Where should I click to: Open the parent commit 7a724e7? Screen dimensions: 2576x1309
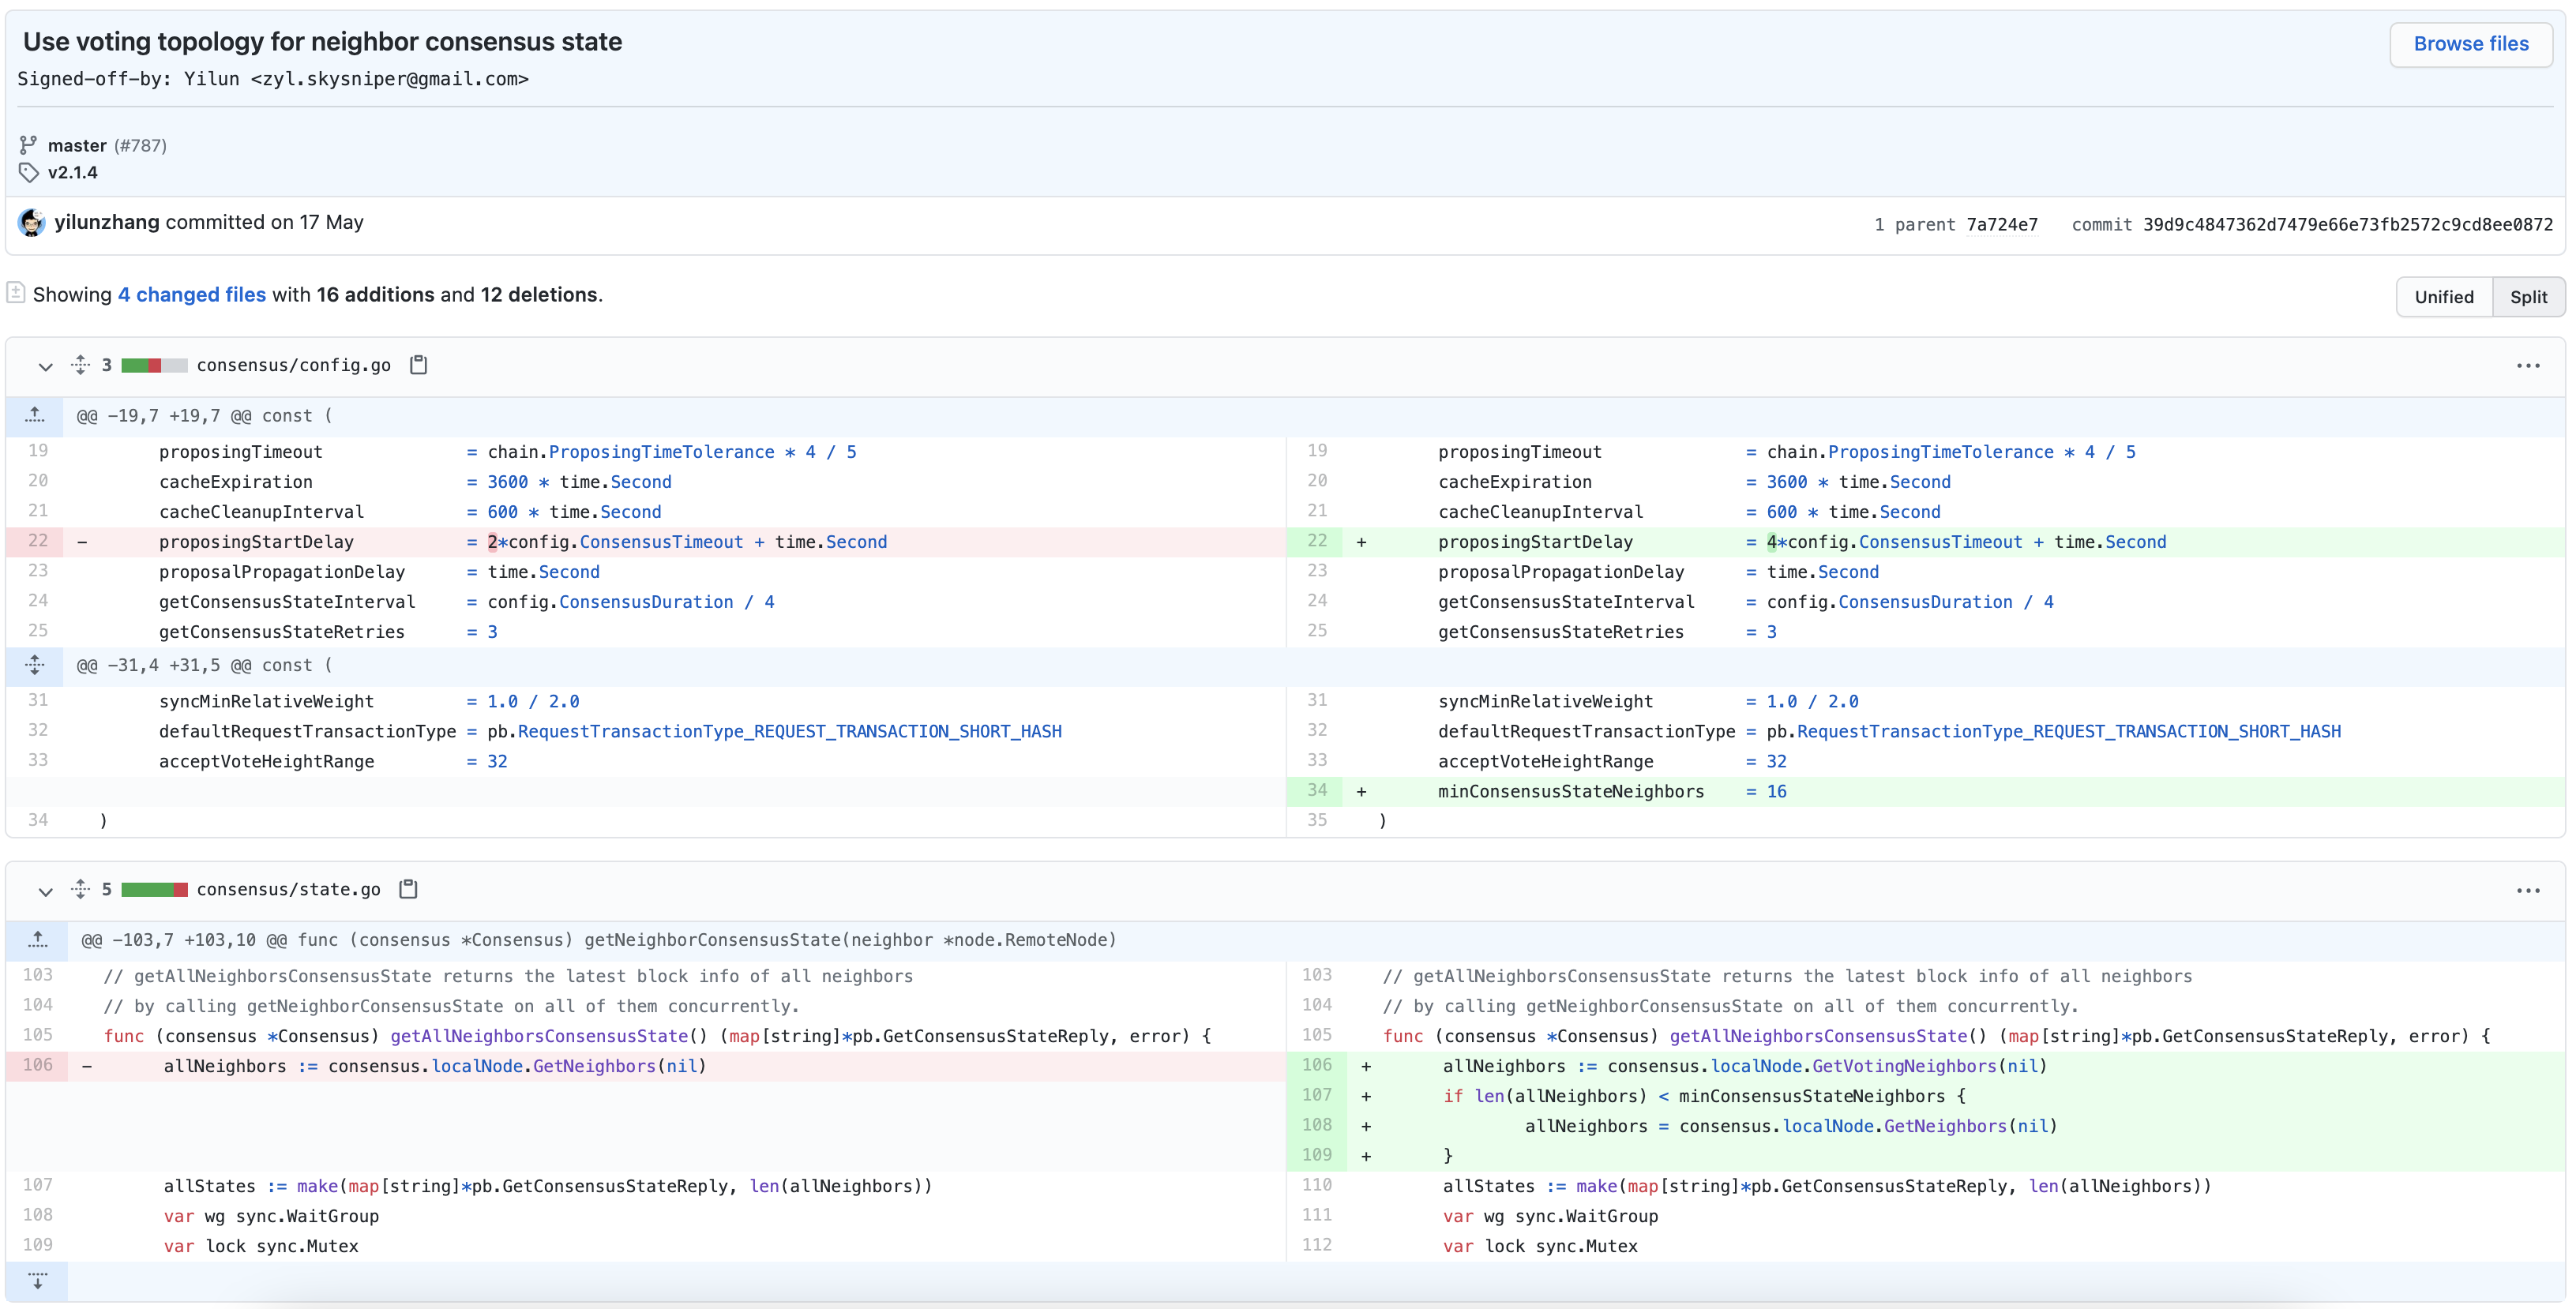(2001, 225)
